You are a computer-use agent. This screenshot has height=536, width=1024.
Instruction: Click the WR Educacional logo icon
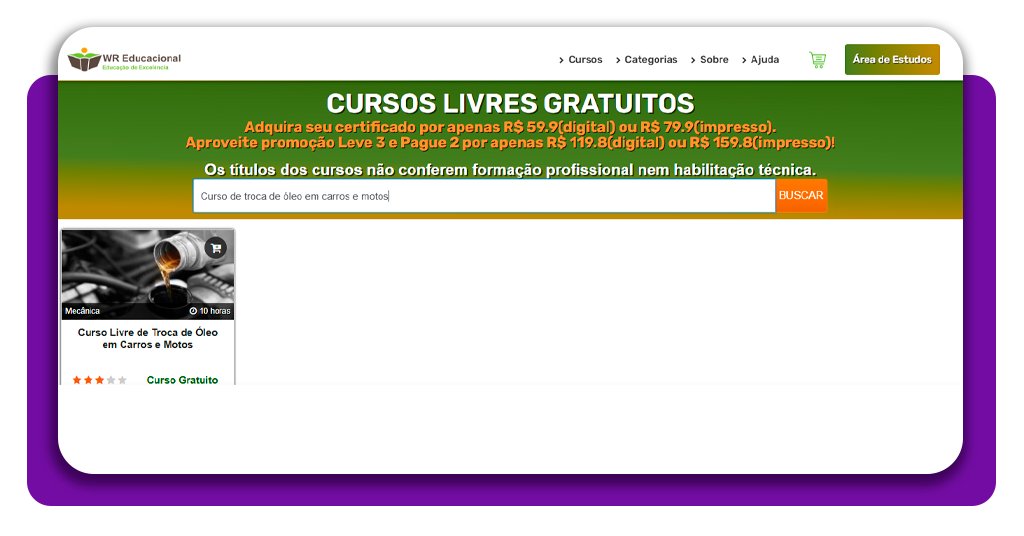(x=84, y=60)
